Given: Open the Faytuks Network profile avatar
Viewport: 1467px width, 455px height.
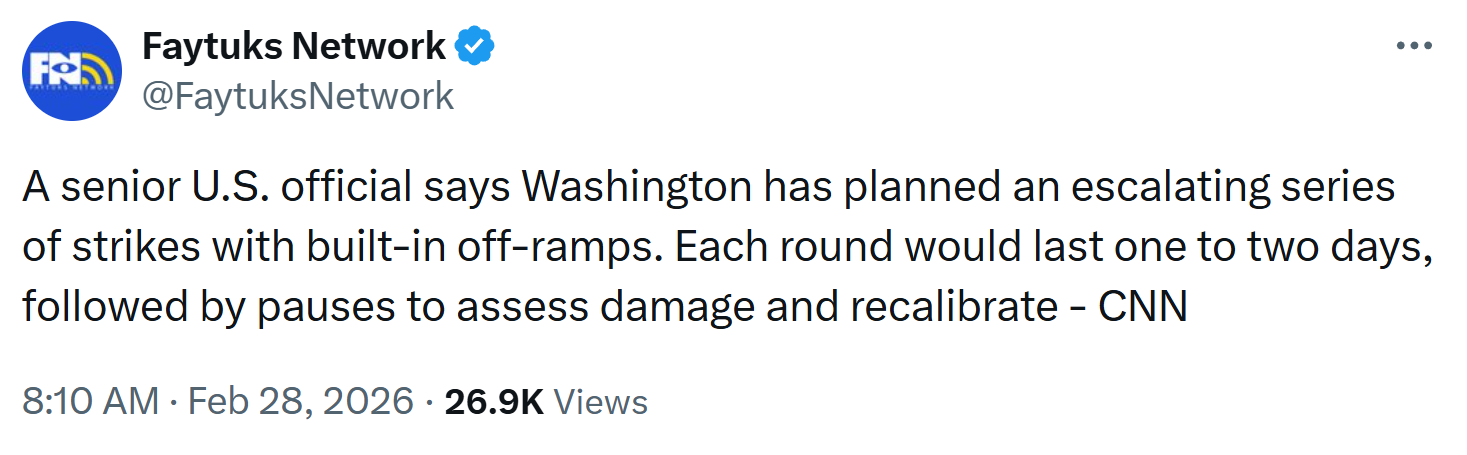Looking at the screenshot, I should coord(71,71).
